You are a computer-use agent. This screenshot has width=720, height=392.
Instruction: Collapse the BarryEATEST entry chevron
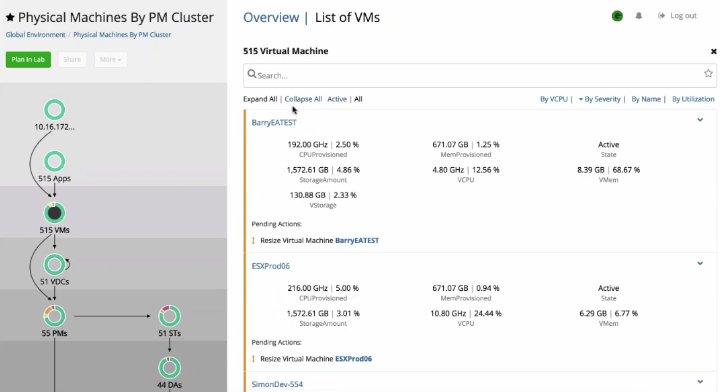tap(700, 120)
